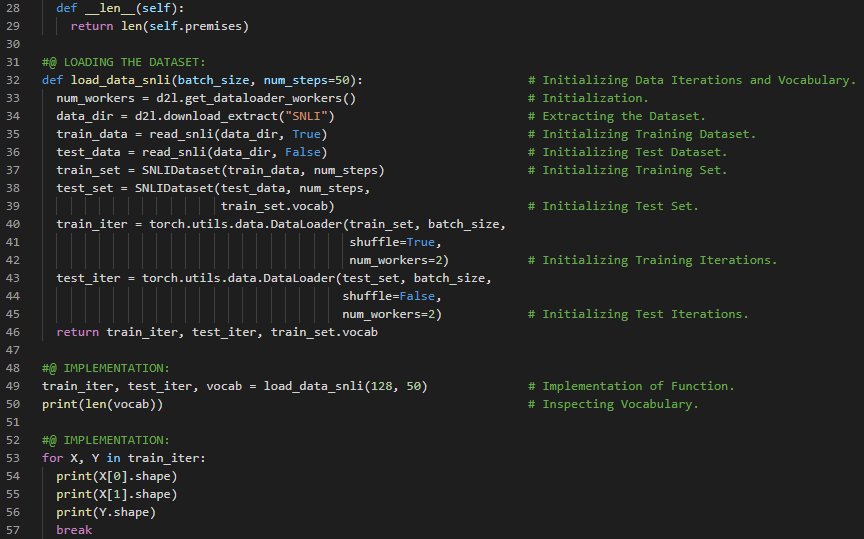Image resolution: width=864 pixels, height=539 pixels.
Task: Click line number 53 in the gutter
Action: tap(13, 458)
